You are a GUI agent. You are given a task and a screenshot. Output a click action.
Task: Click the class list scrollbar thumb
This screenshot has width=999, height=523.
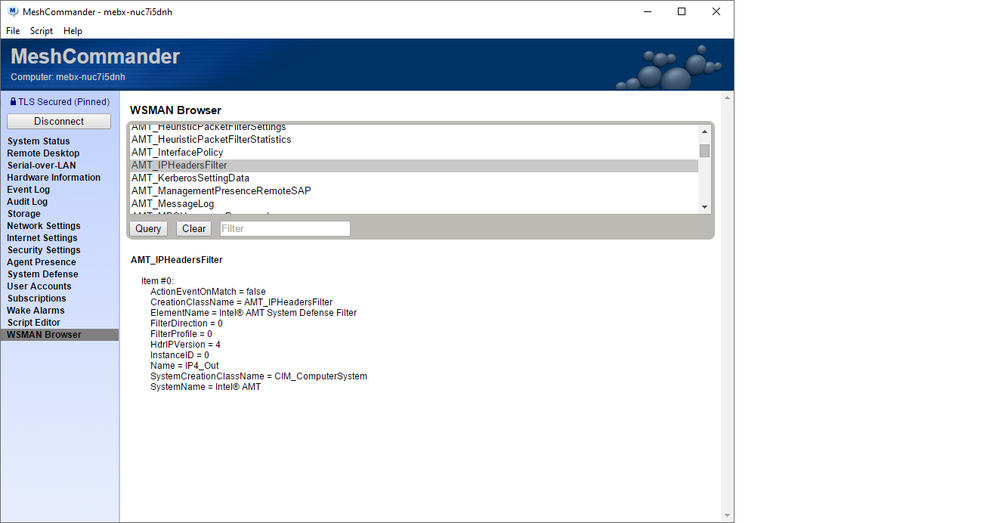[705, 151]
